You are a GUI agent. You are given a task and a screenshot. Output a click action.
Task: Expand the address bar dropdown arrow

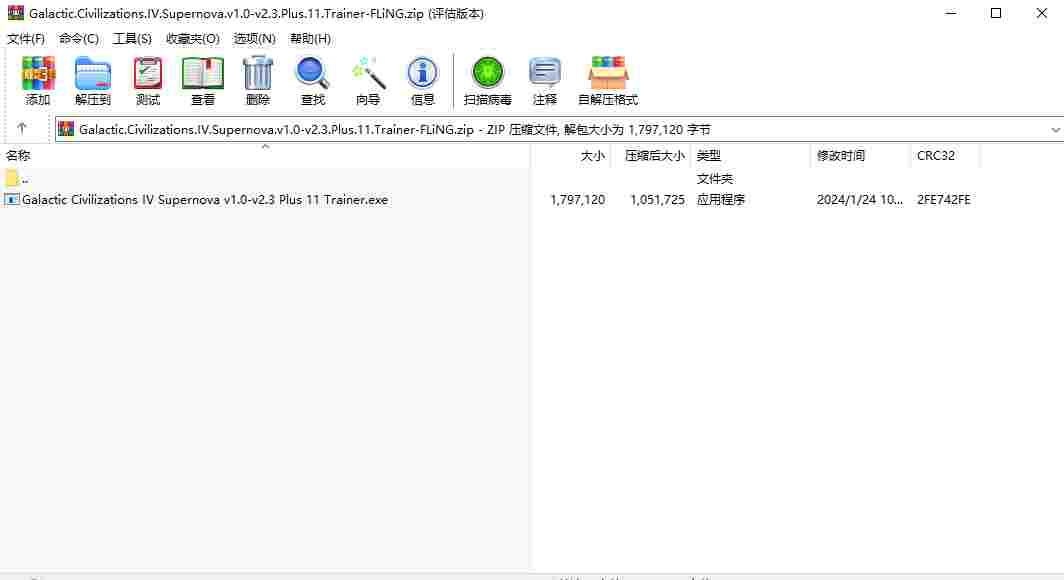(x=1055, y=130)
